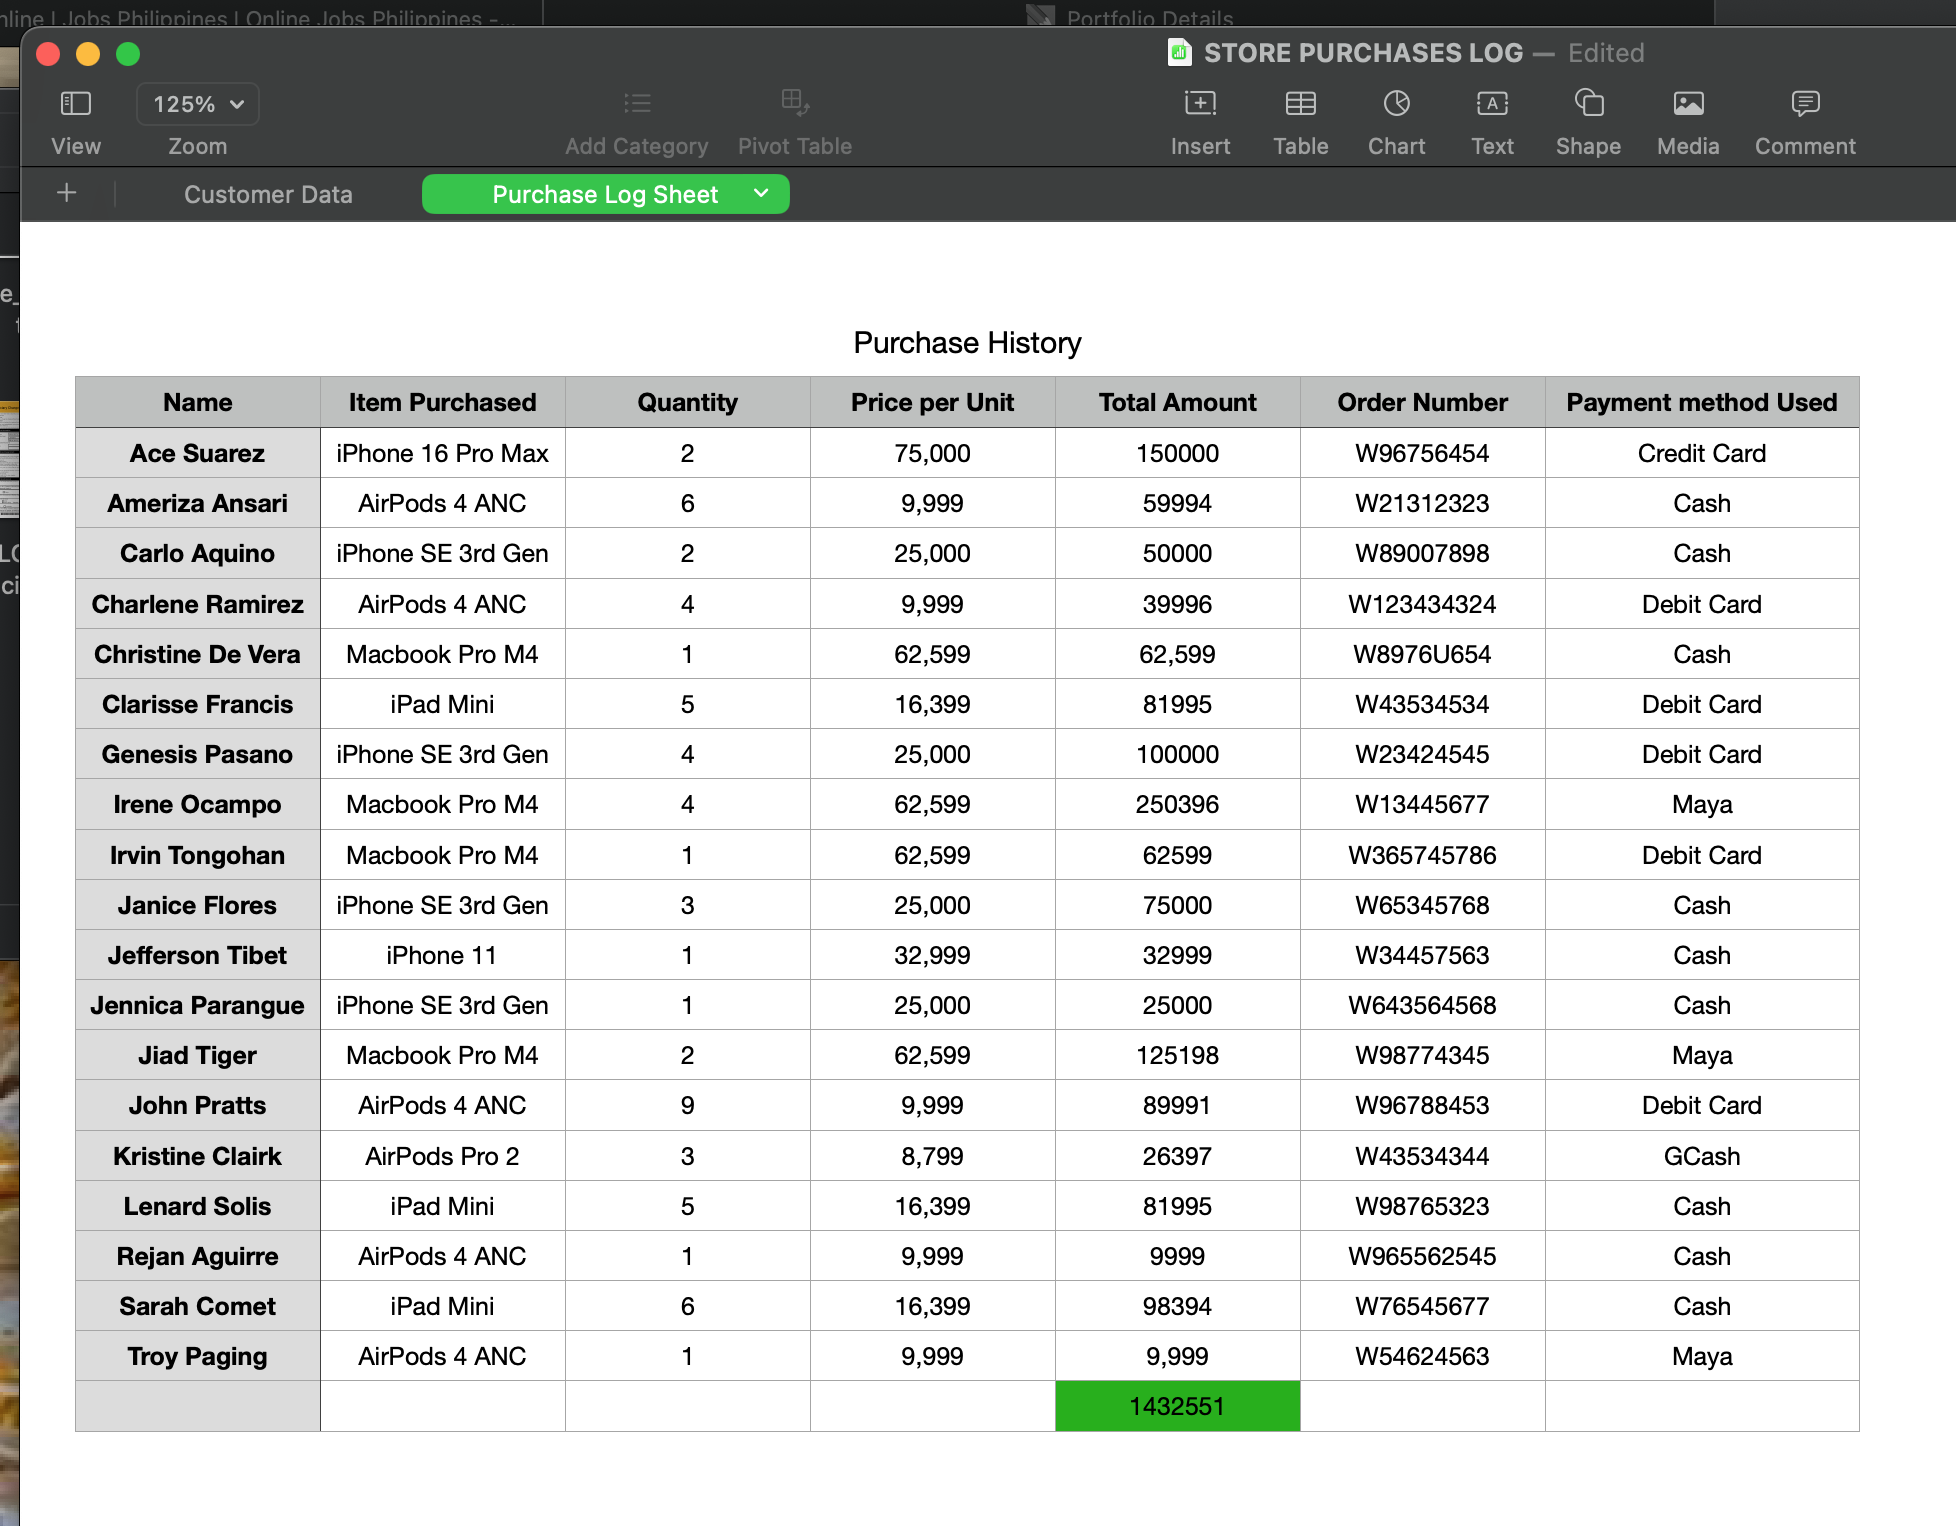Maximize the window with green button

point(128,53)
